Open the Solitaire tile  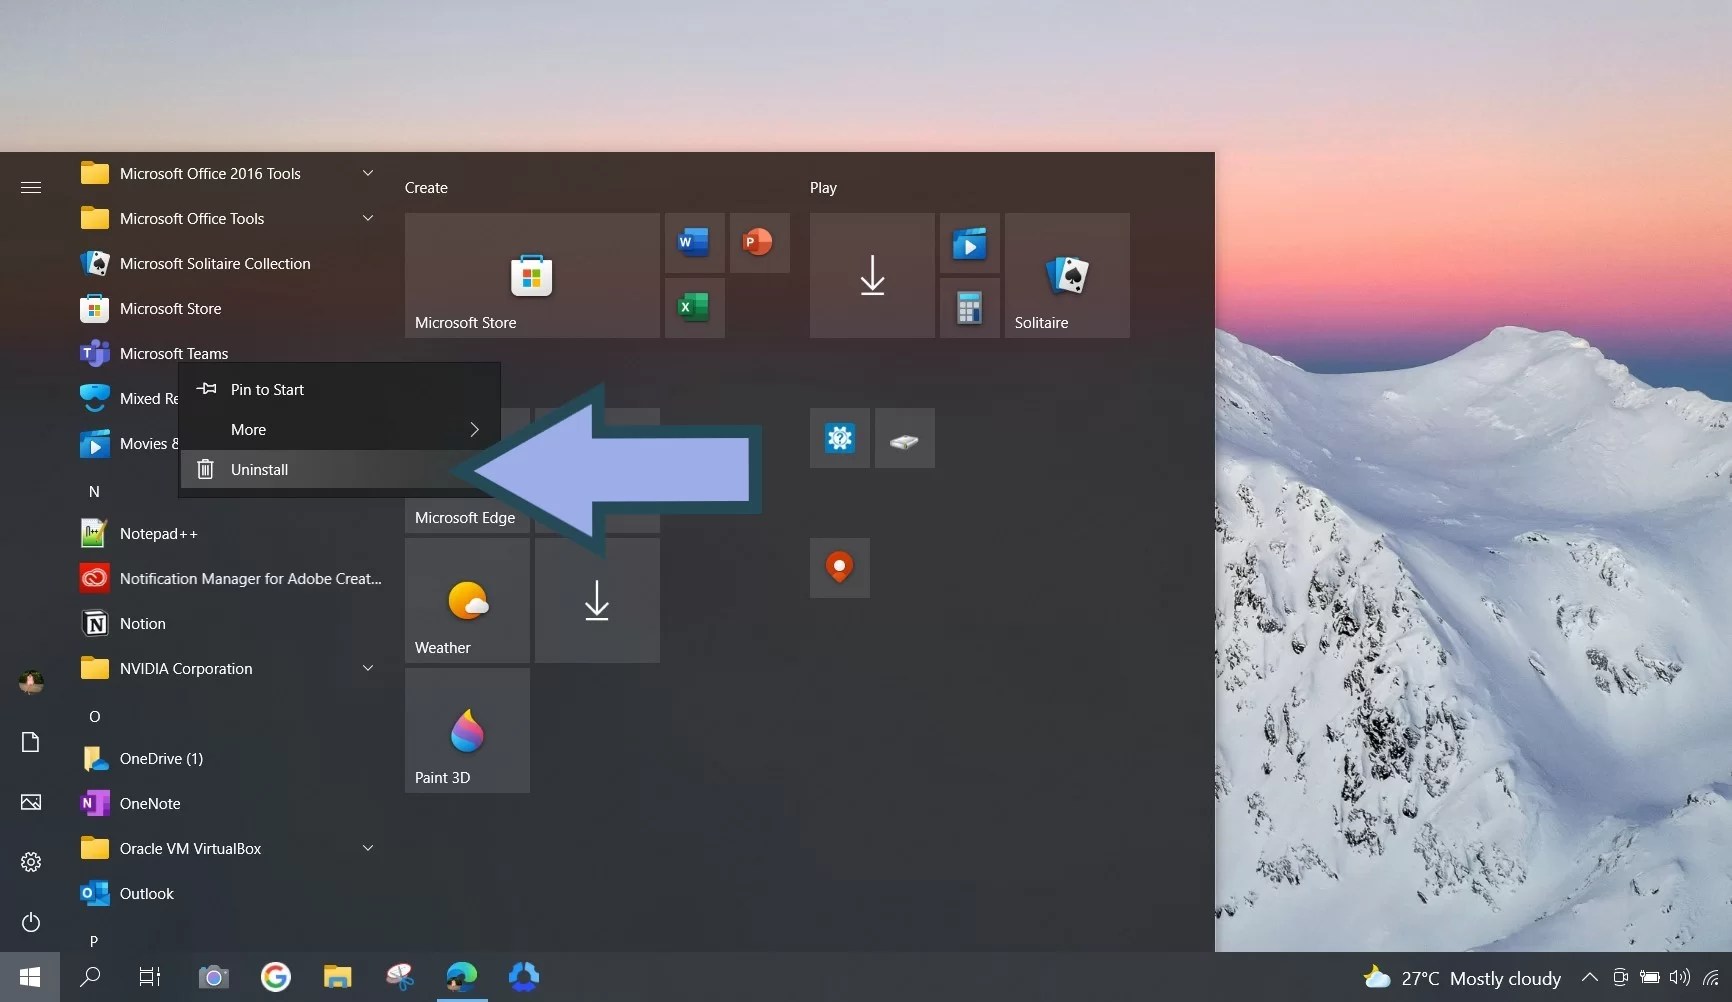coord(1067,277)
